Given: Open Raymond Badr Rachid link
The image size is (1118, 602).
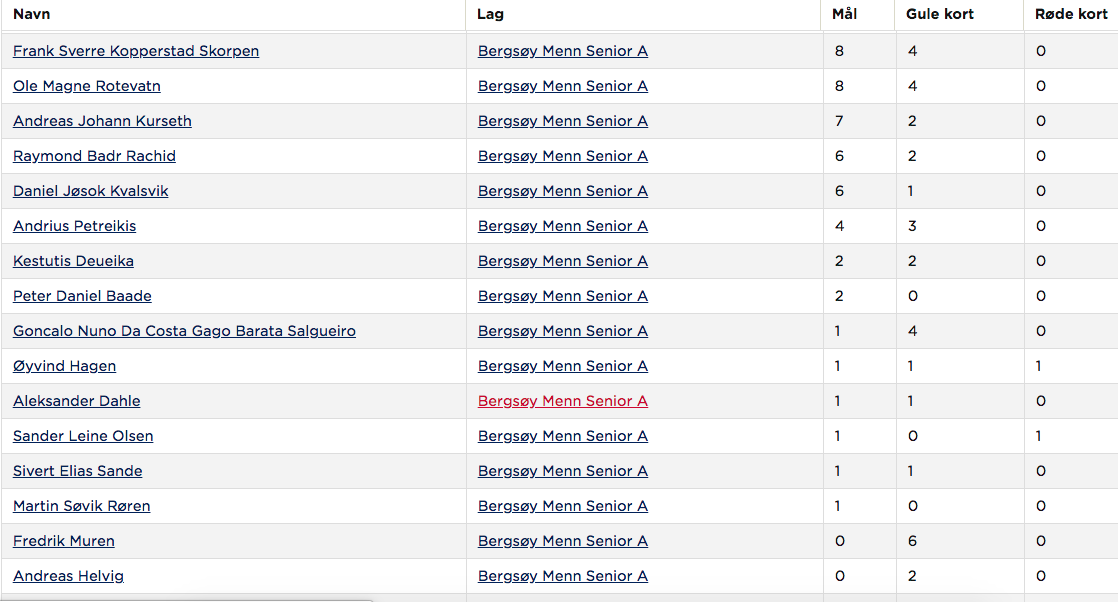Looking at the screenshot, I should [x=94, y=155].
